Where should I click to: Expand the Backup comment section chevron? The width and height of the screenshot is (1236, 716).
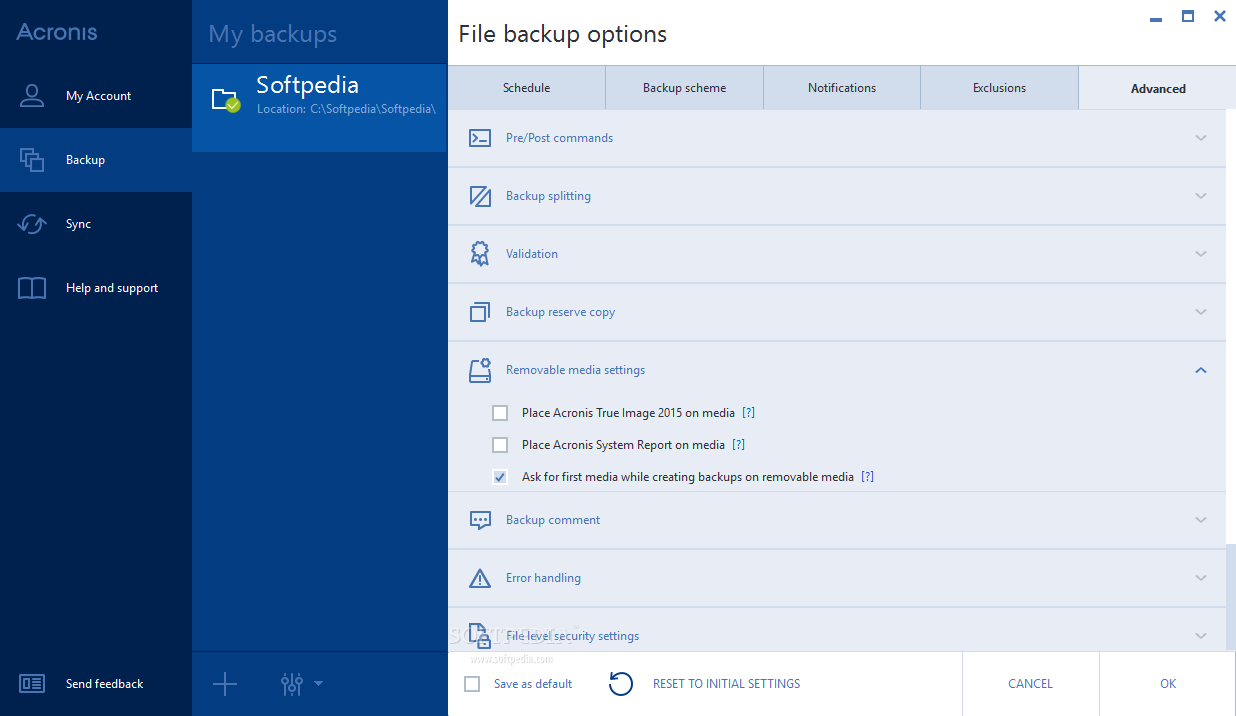coord(1201,520)
